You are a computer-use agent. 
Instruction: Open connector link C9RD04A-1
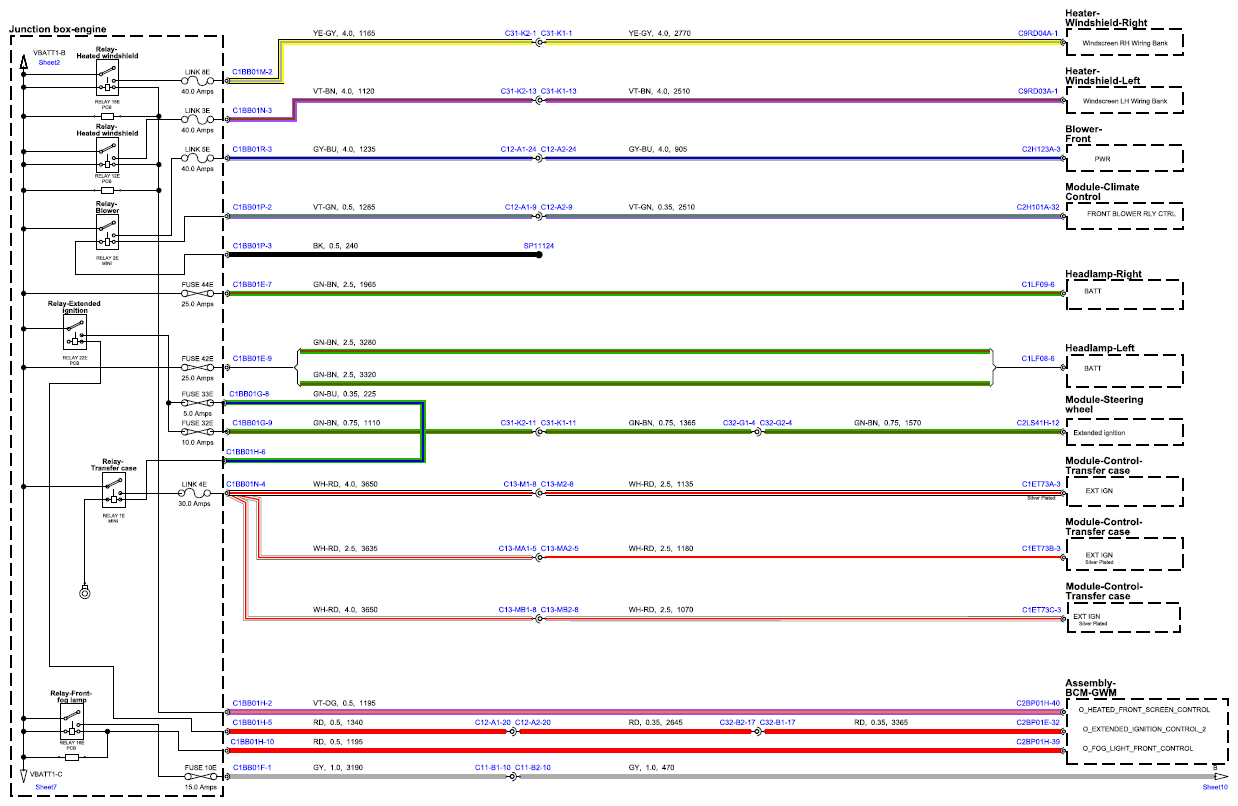click(1038, 33)
